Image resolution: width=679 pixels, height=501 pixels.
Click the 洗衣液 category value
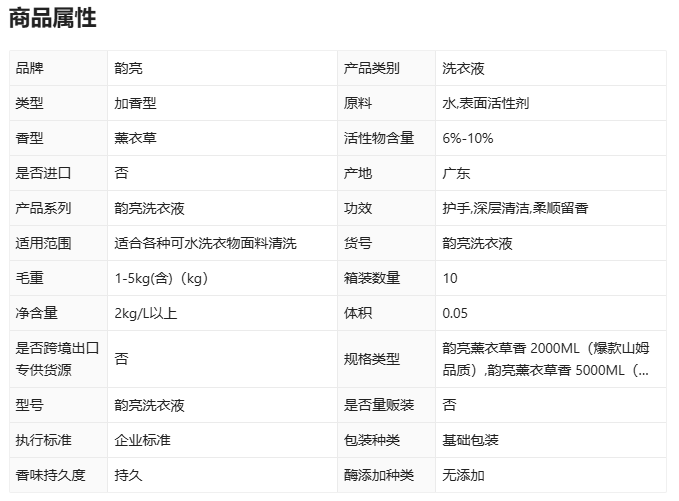tap(463, 68)
